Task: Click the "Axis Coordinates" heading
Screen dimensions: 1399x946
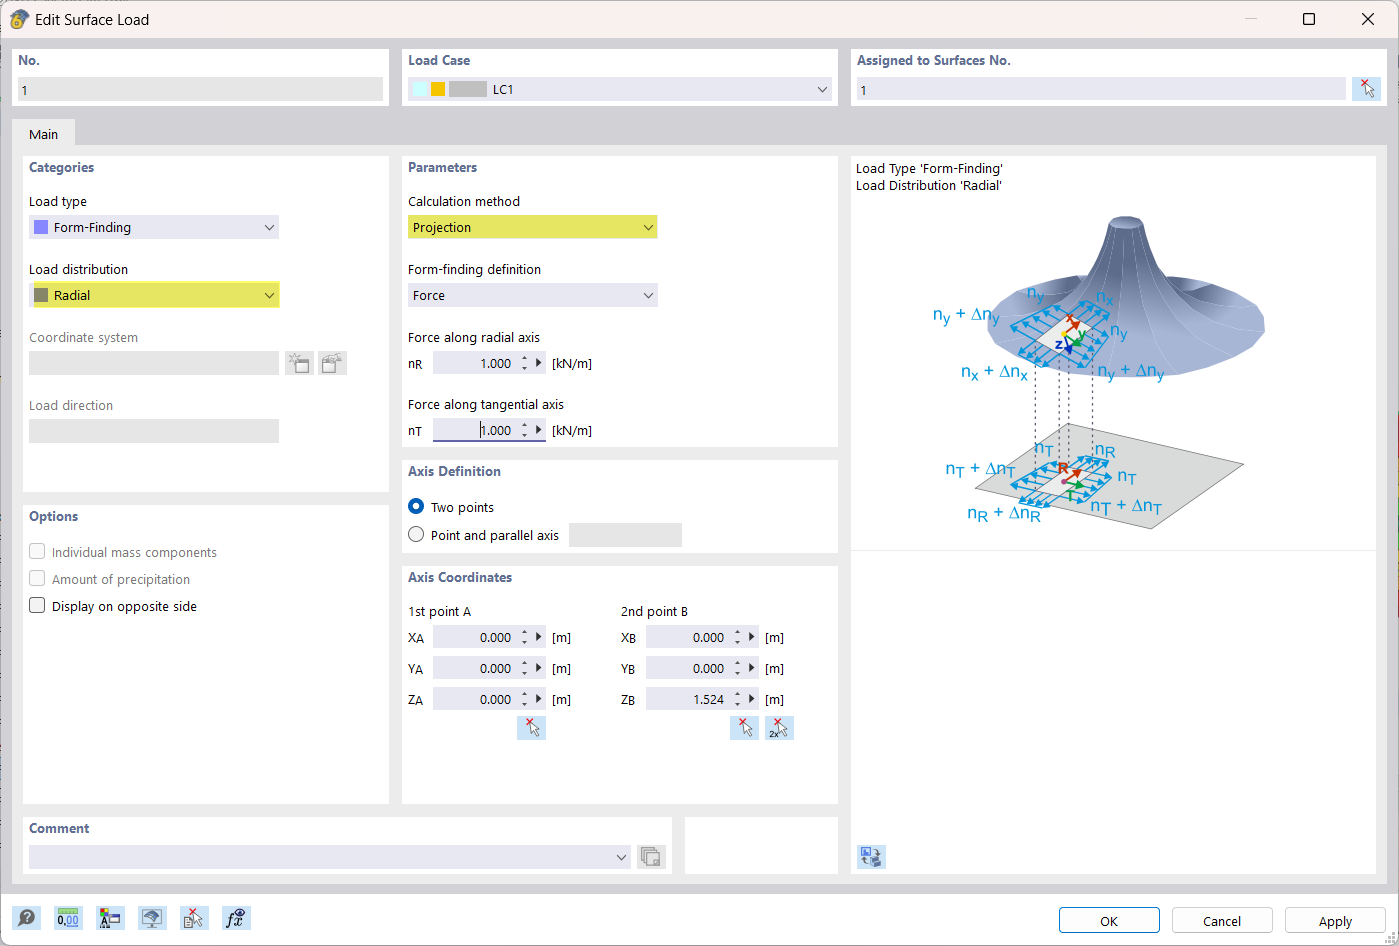Action: 460,577
